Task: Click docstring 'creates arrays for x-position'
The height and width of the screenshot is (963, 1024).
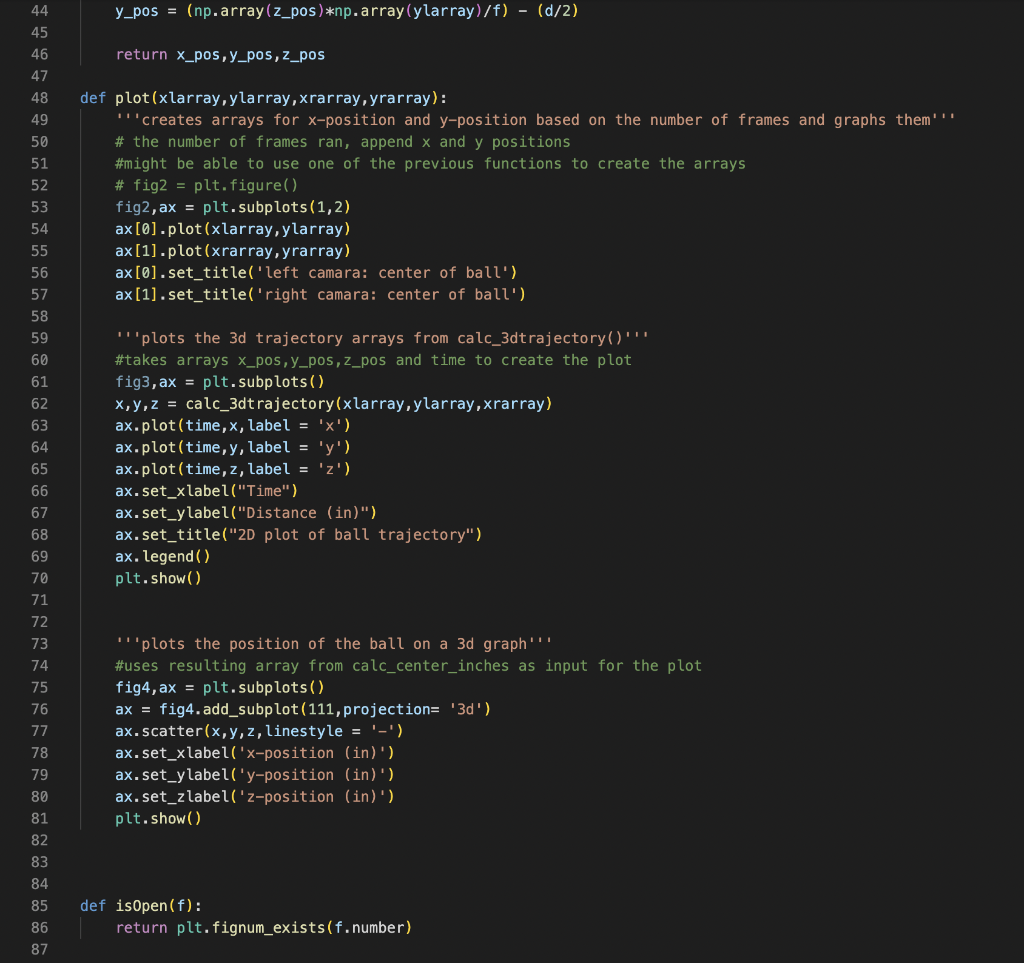Action: click(x=536, y=120)
